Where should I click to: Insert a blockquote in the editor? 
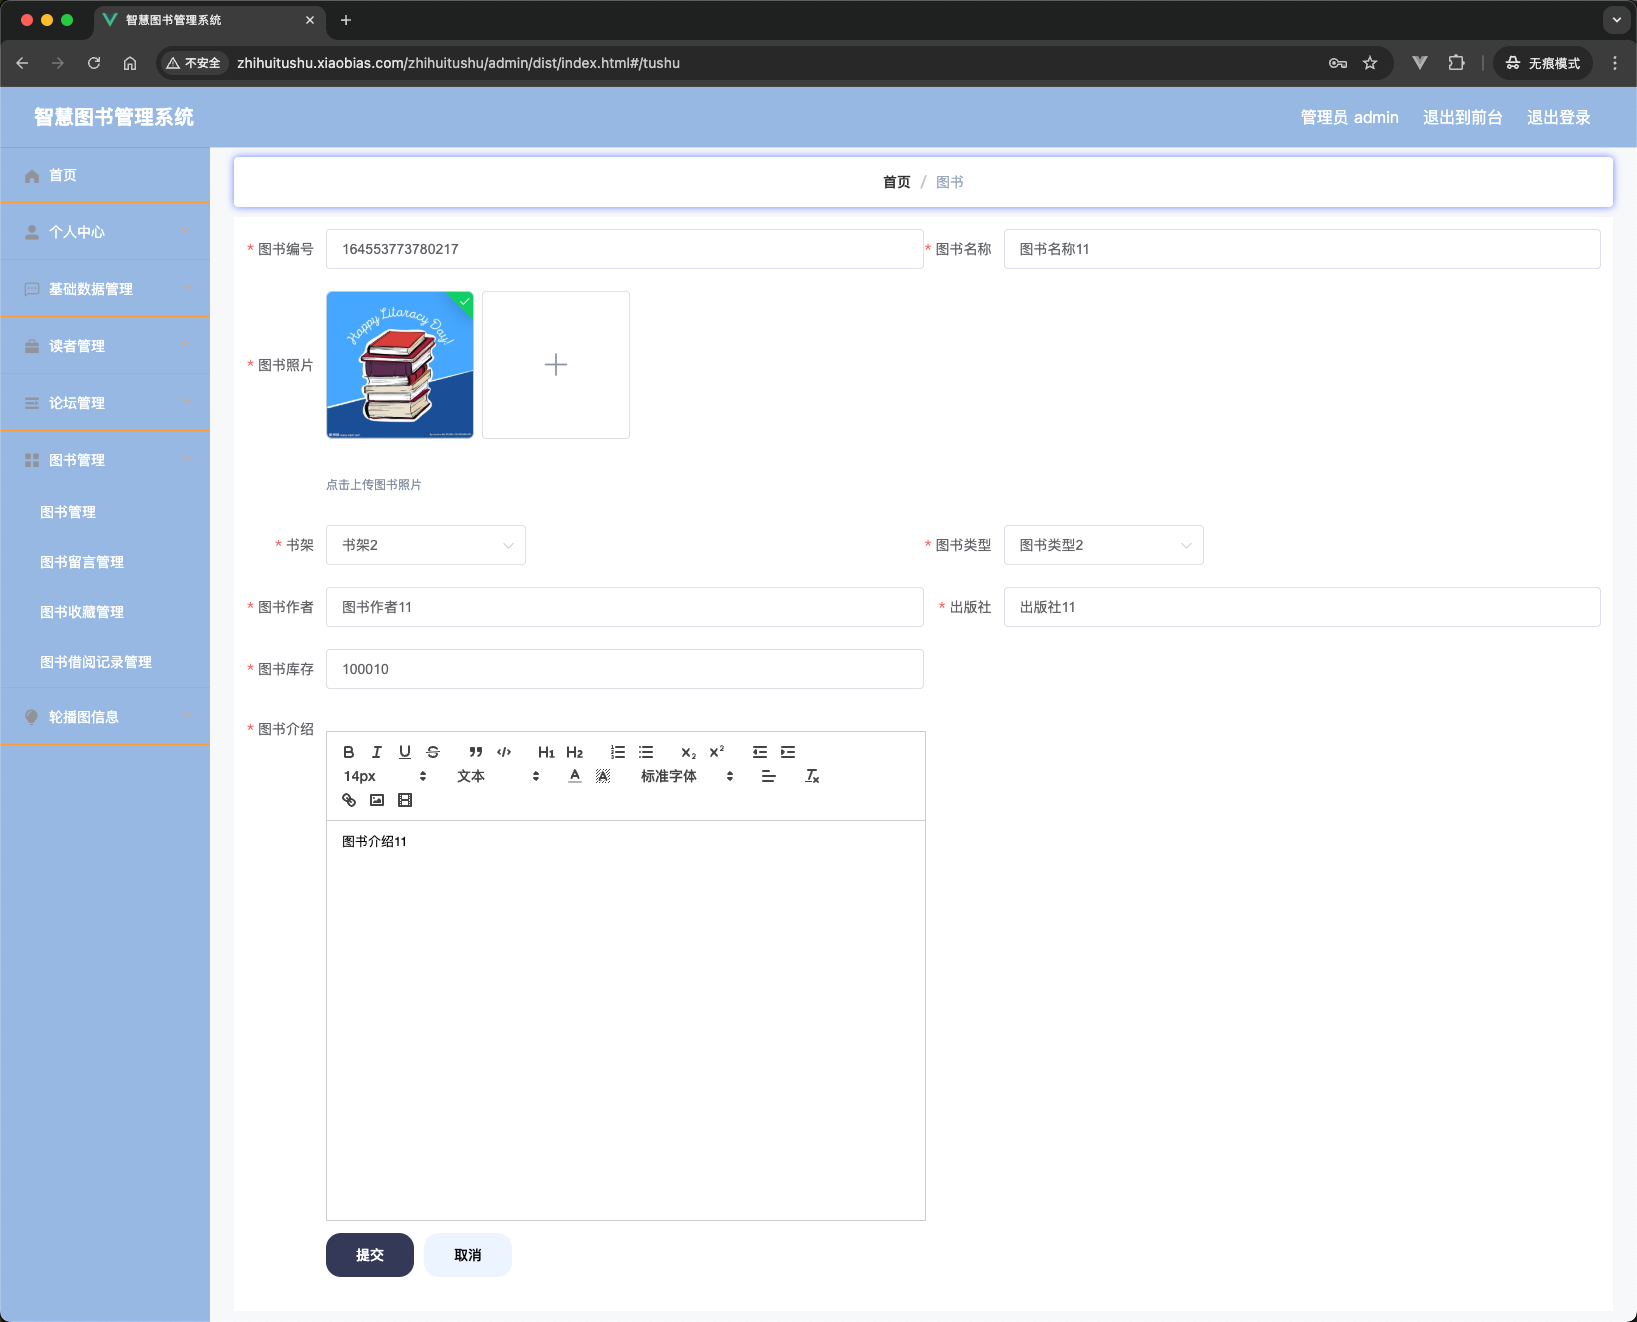click(x=476, y=752)
